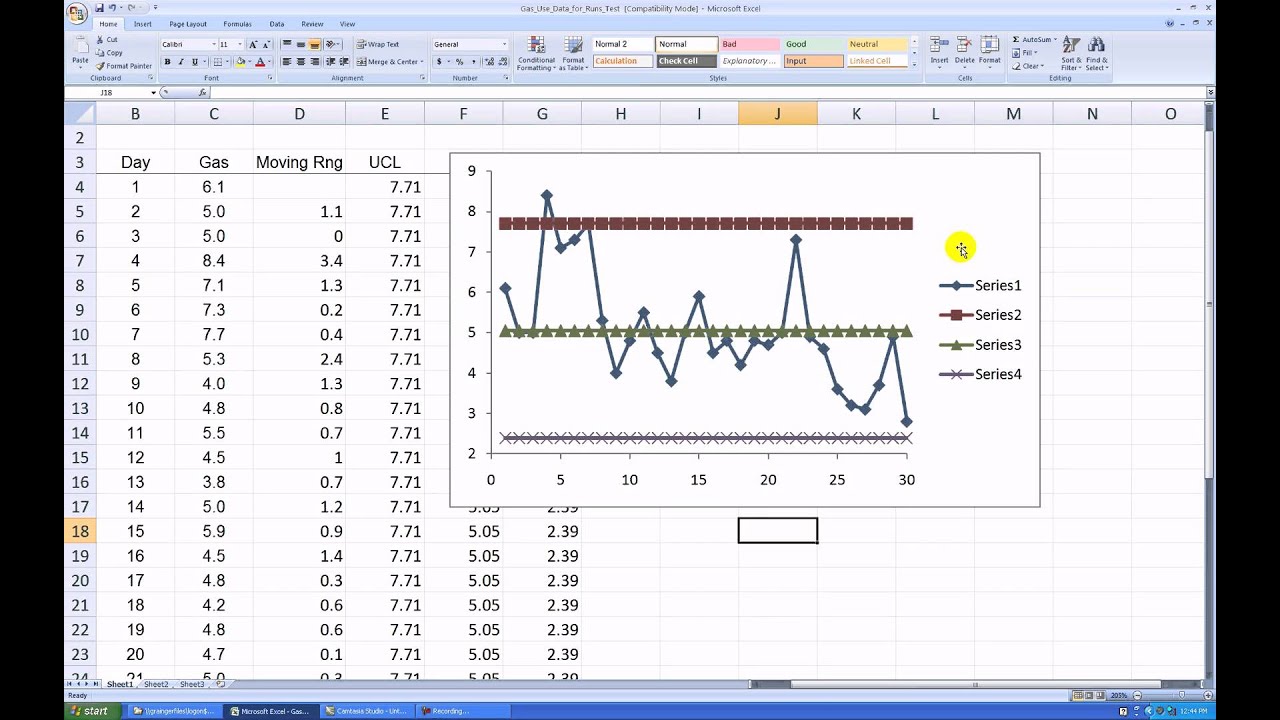Apply the Bad cell style
Image resolution: width=1280 pixels, height=720 pixels.
pos(749,44)
